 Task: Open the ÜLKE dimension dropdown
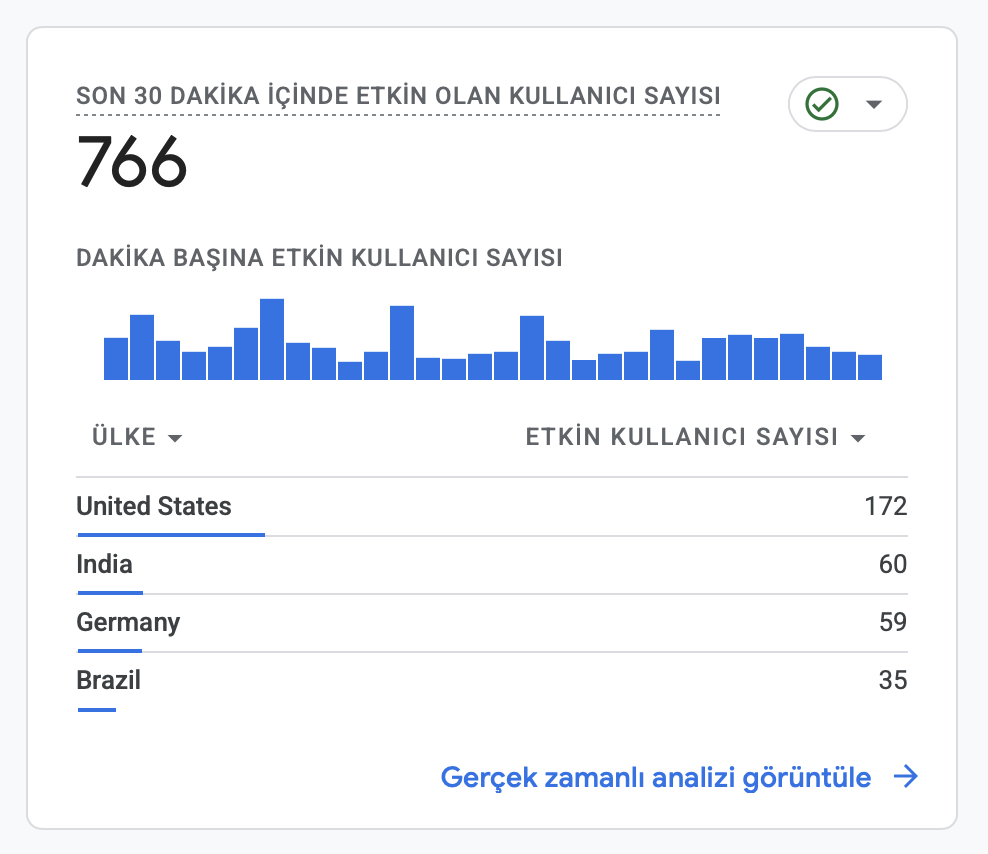click(137, 437)
